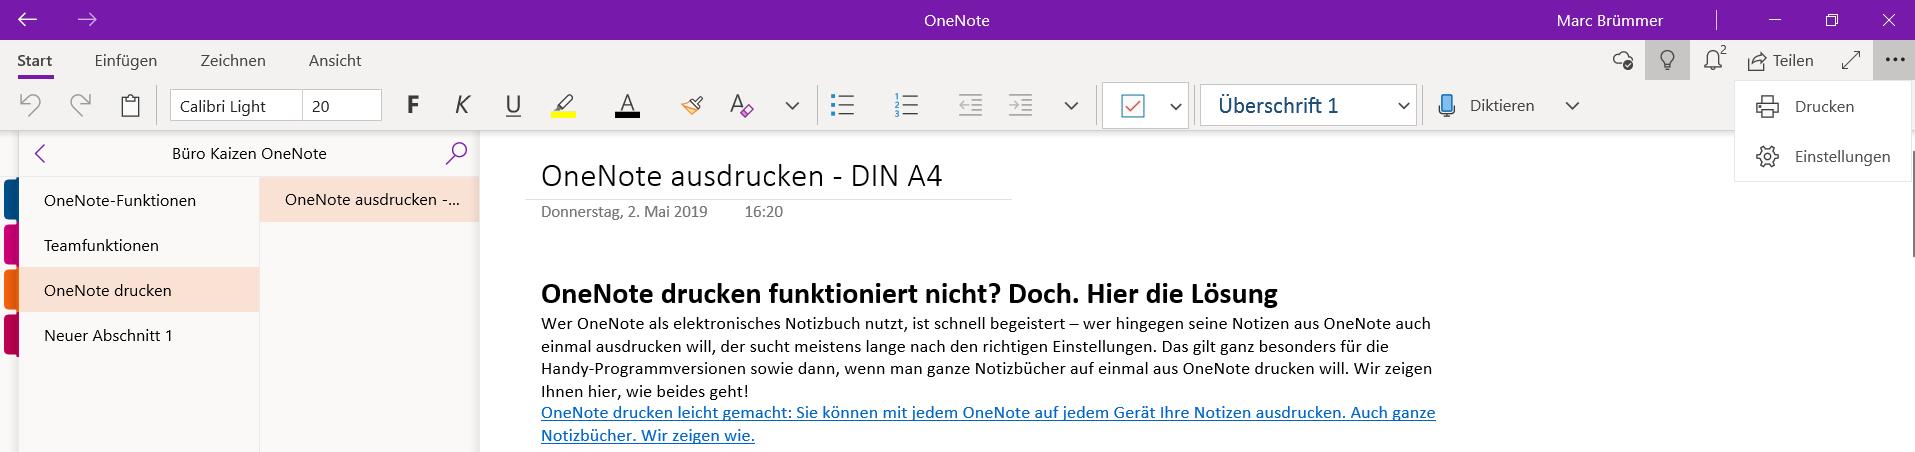This screenshot has height=452, width=1915.
Task: Open the Zeichnen tab
Action: click(233, 61)
